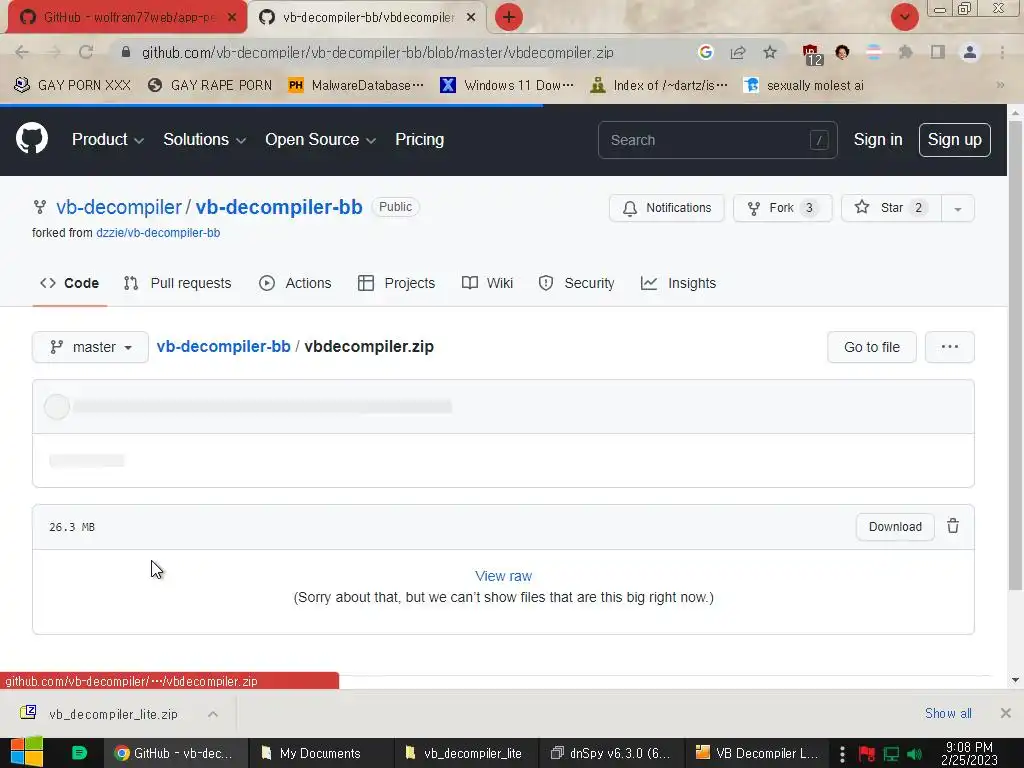Switch to the VB Decompiler taskbar window
The image size is (1024, 768).
click(x=757, y=753)
